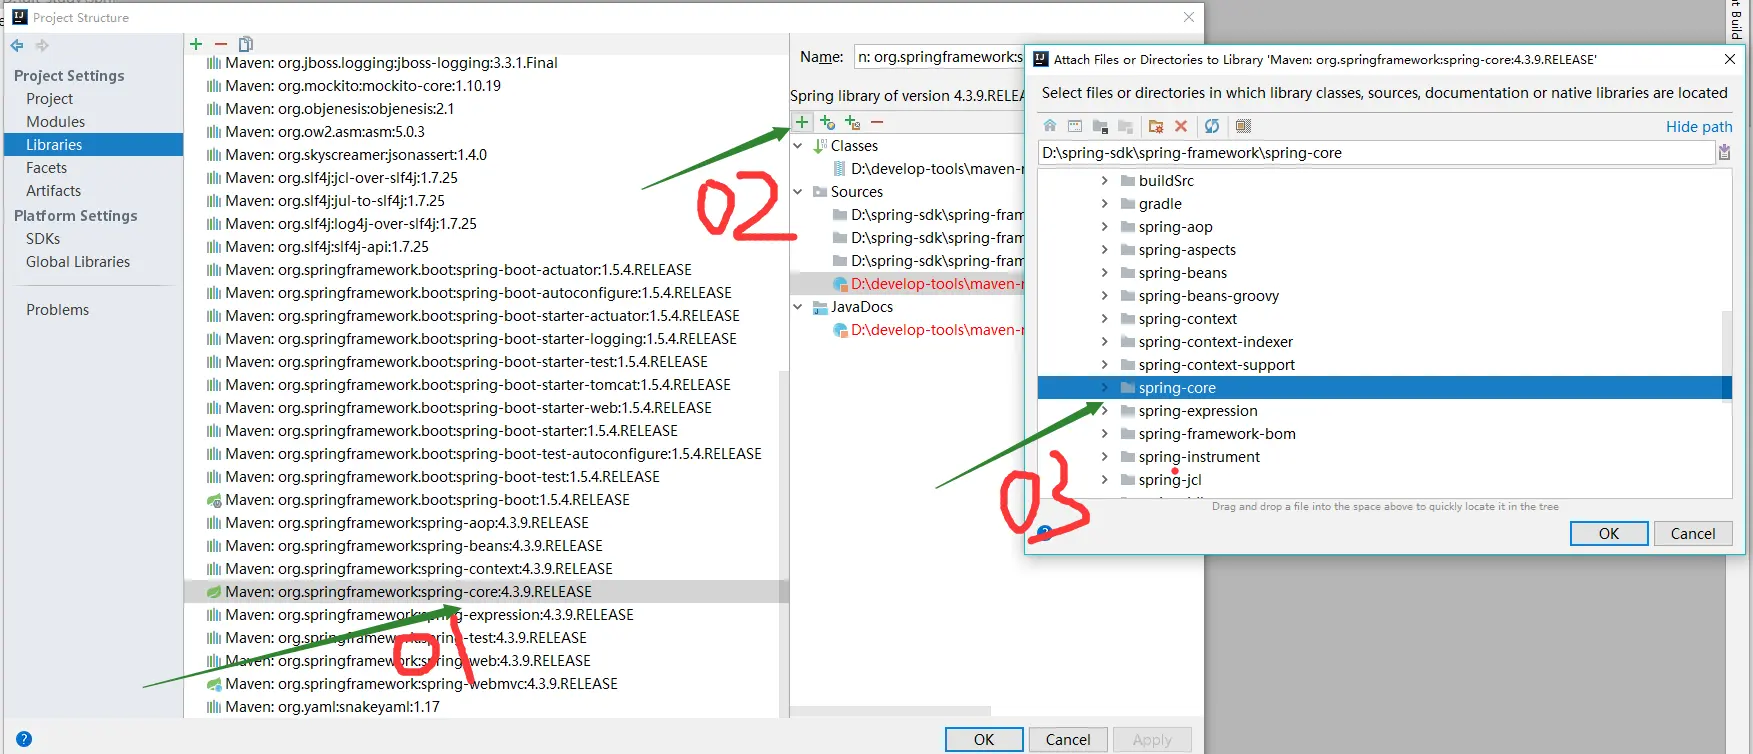Select the spring-core folder in the tree
The image size is (1753, 754).
1385,388
